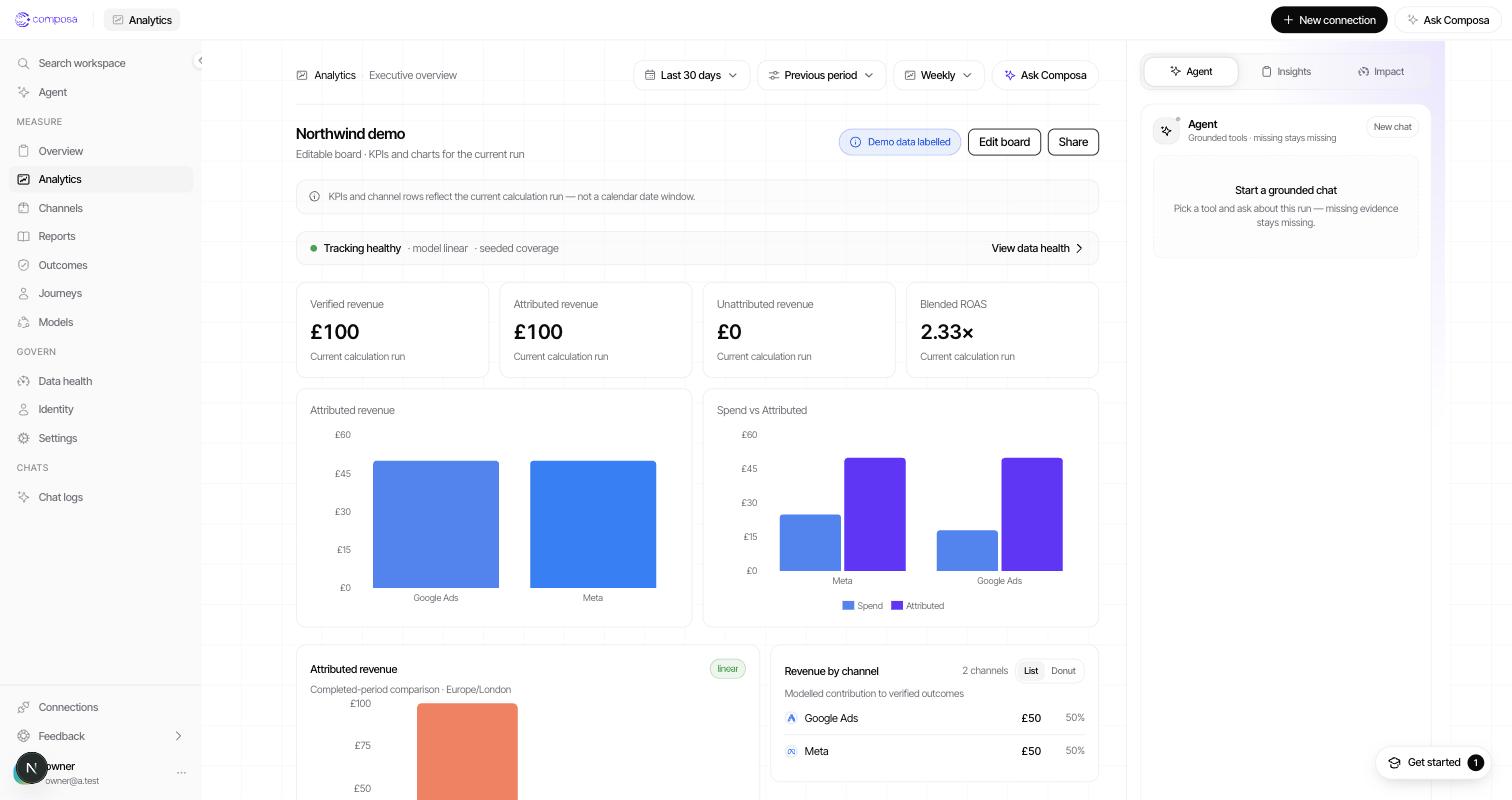This screenshot has width=1512, height=800.
Task: Select the Impact tab
Action: click(x=1381, y=72)
